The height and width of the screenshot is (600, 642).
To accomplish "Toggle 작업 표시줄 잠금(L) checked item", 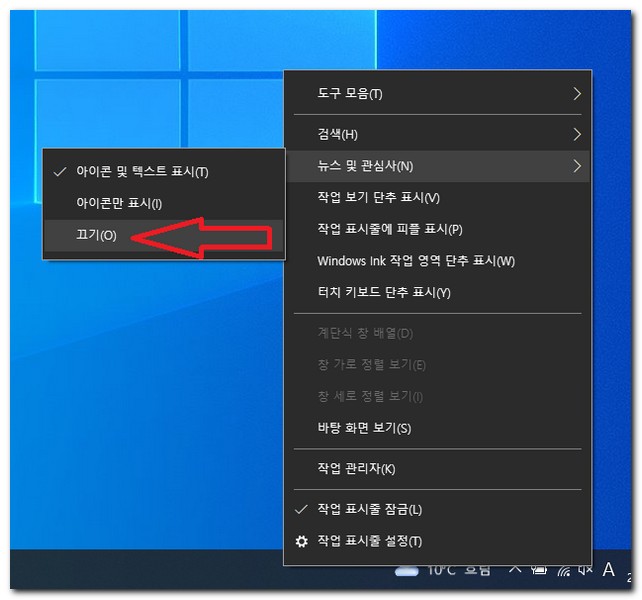I will pyautogui.click(x=438, y=509).
